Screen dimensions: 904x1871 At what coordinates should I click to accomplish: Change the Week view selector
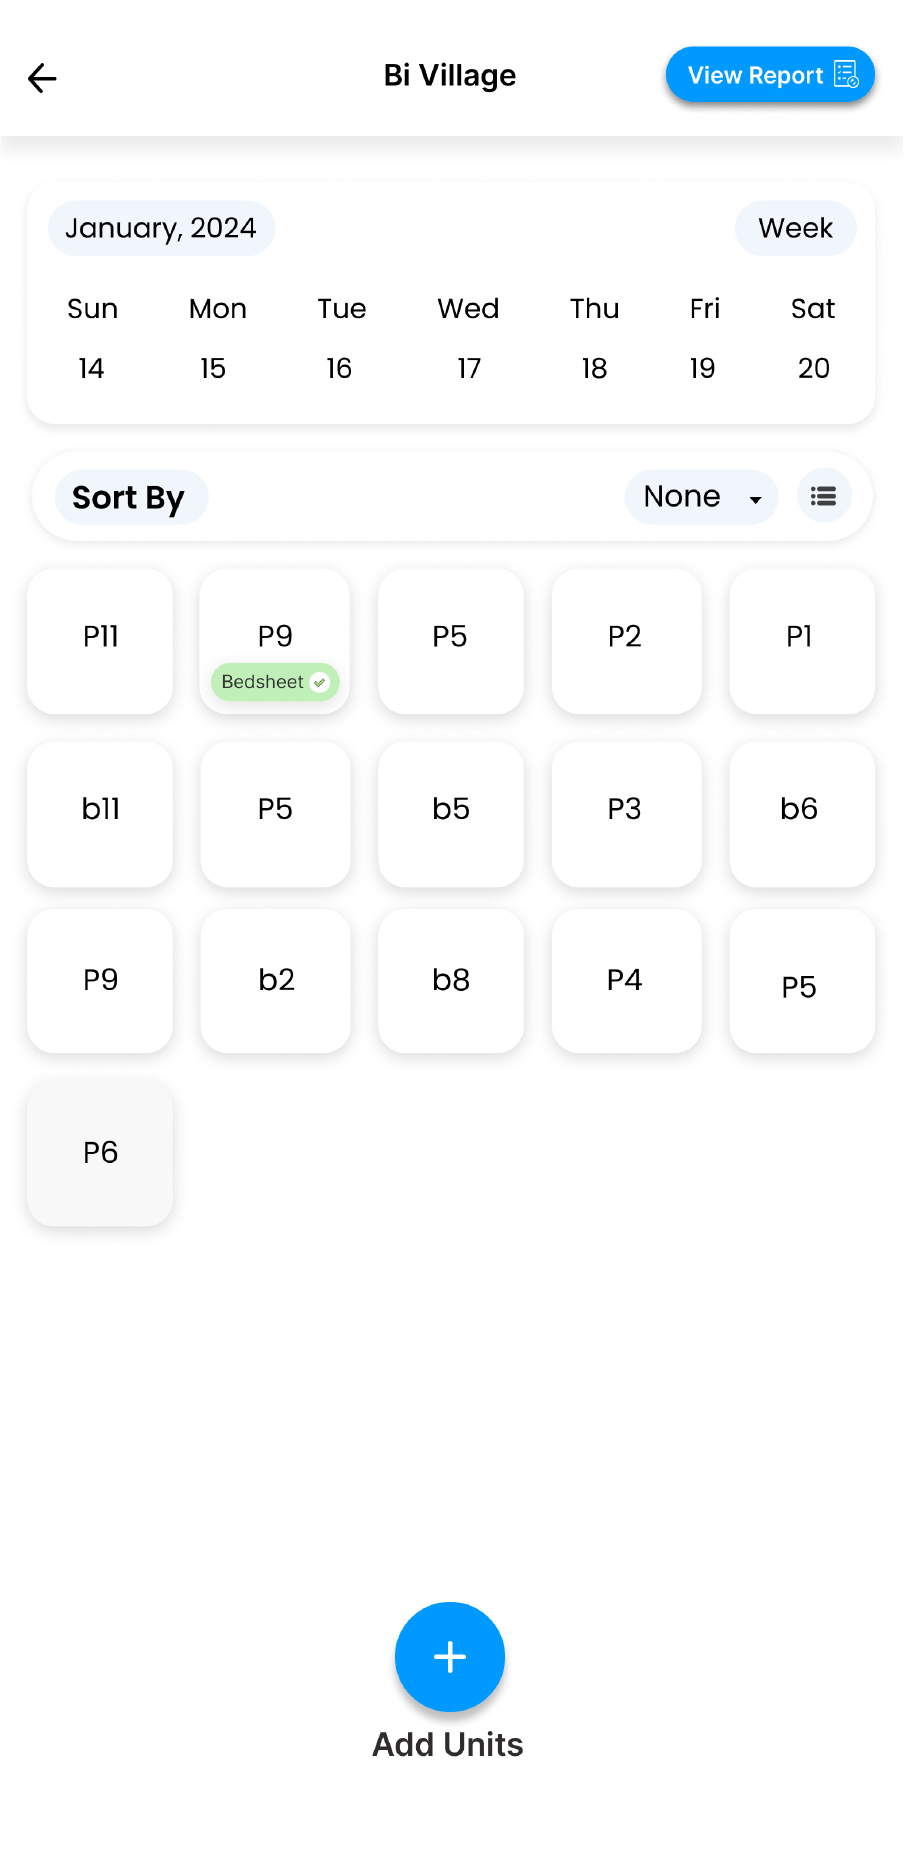tap(795, 228)
